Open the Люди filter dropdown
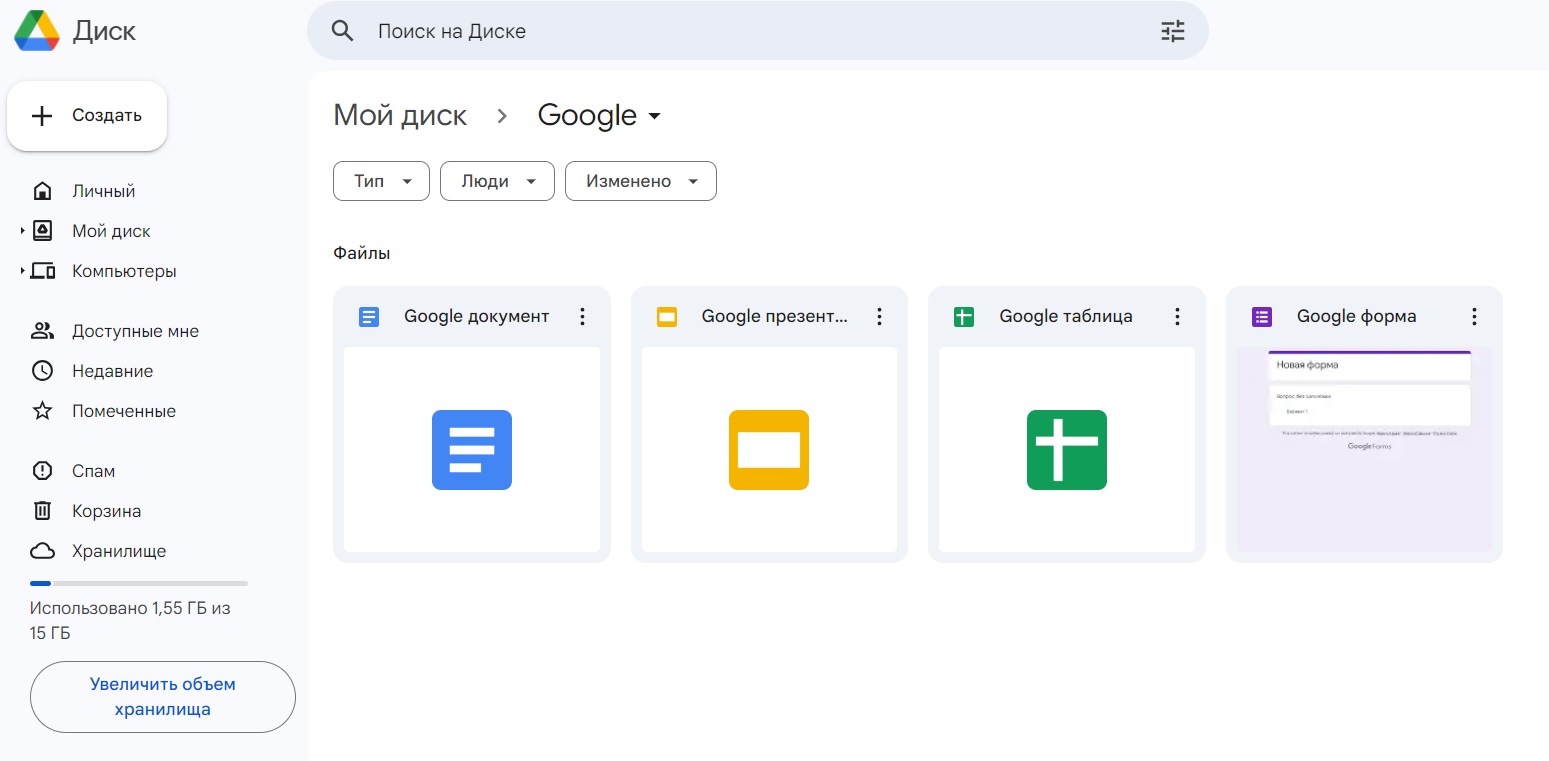Screen dimensions: 1549x761 tap(497, 181)
